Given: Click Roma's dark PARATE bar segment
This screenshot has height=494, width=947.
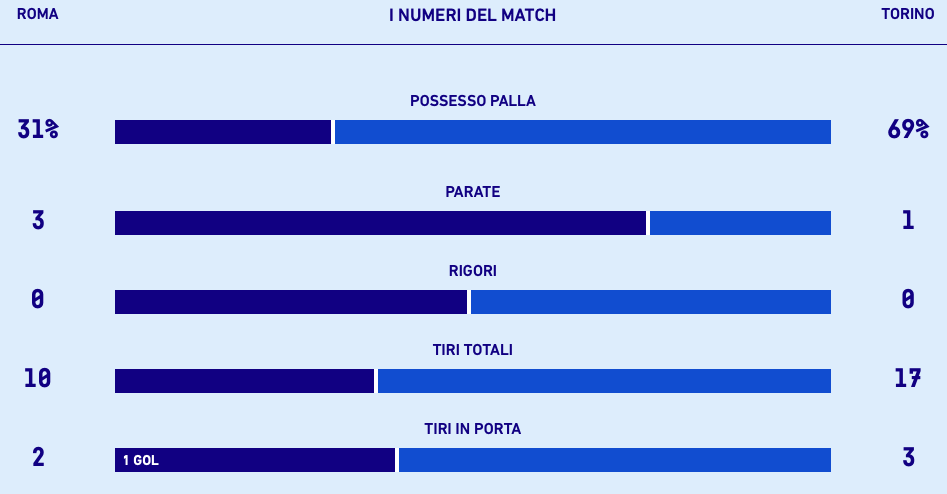Looking at the screenshot, I should tap(380, 223).
